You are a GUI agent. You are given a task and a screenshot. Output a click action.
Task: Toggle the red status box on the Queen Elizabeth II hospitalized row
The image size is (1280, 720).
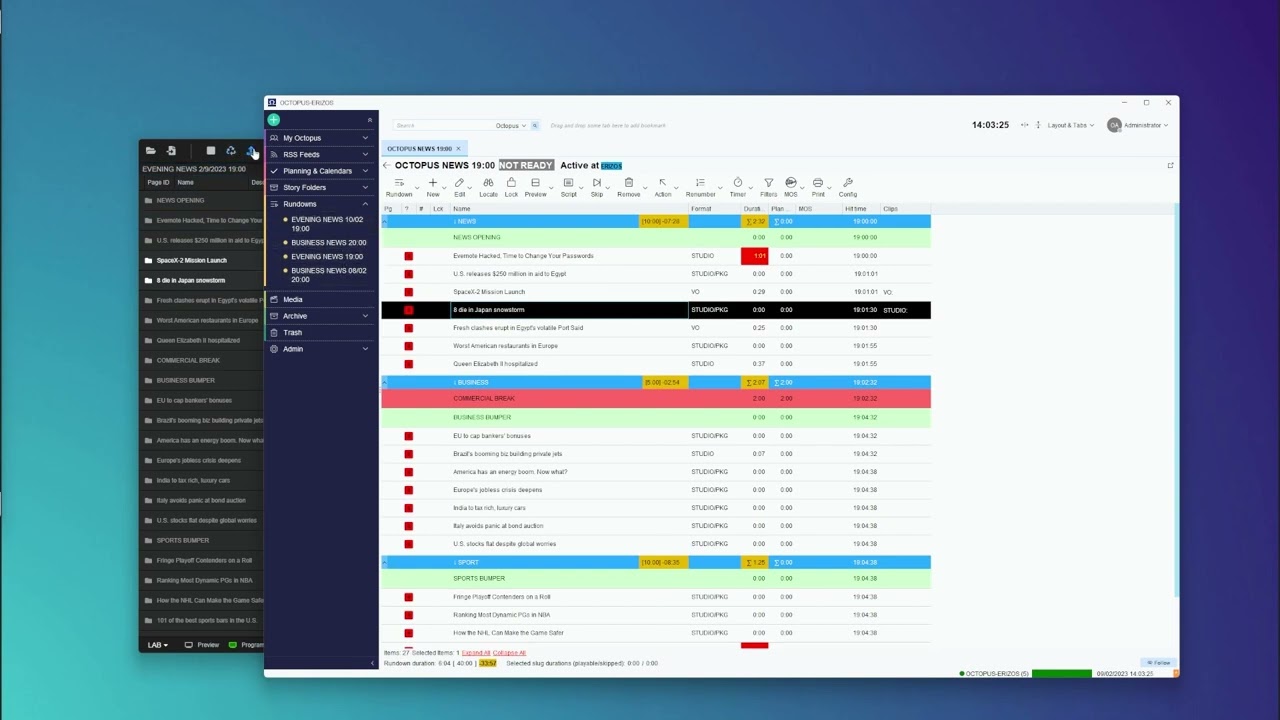click(408, 364)
